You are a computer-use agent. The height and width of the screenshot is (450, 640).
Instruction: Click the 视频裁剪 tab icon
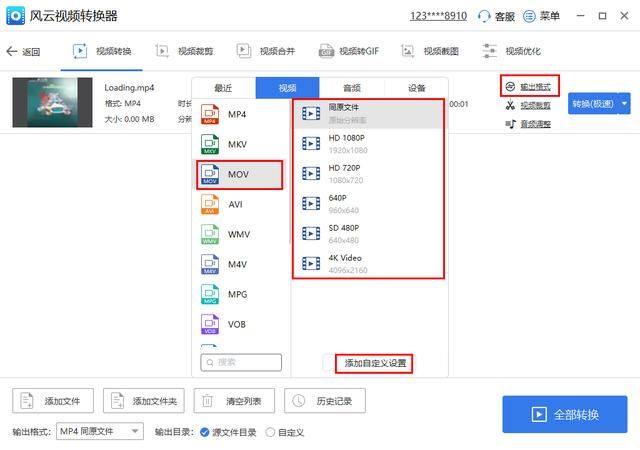point(162,51)
